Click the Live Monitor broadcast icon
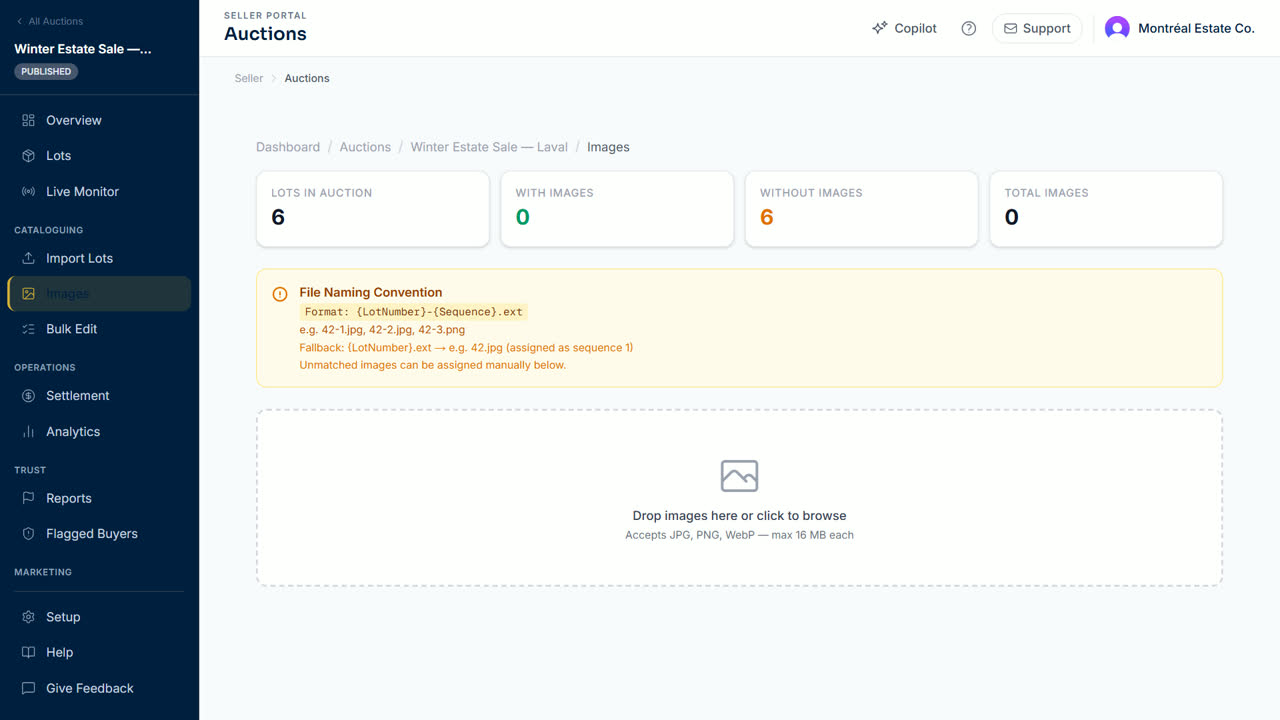Screen dimensions: 1280x720 [28, 192]
